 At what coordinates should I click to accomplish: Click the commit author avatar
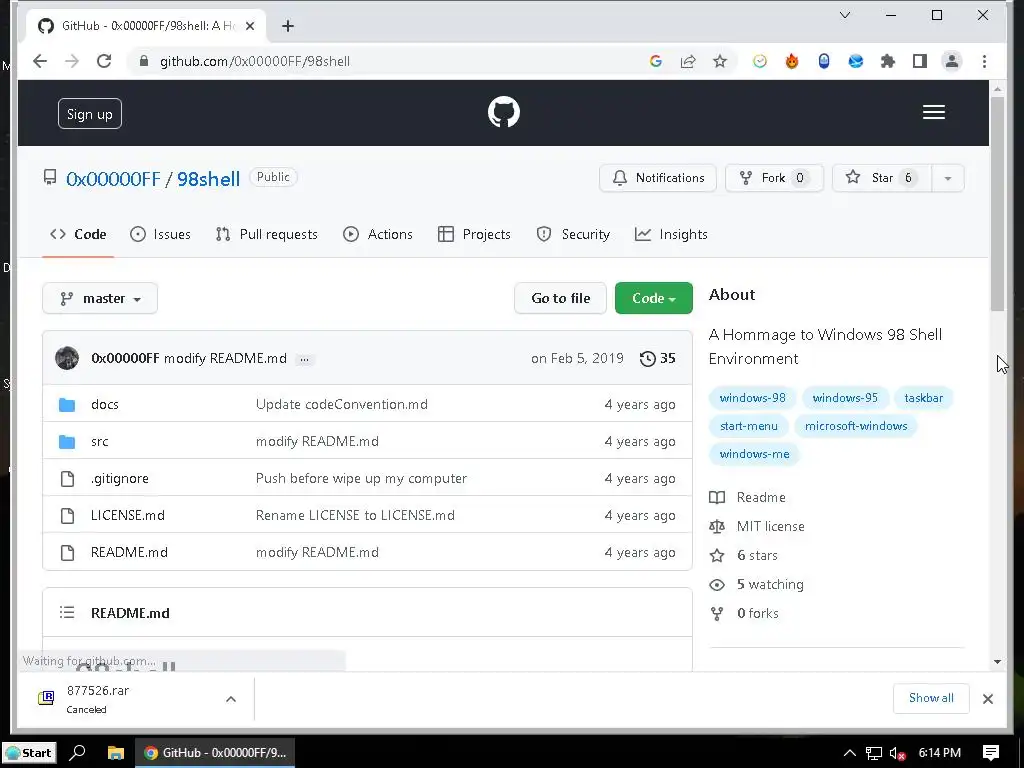click(67, 358)
